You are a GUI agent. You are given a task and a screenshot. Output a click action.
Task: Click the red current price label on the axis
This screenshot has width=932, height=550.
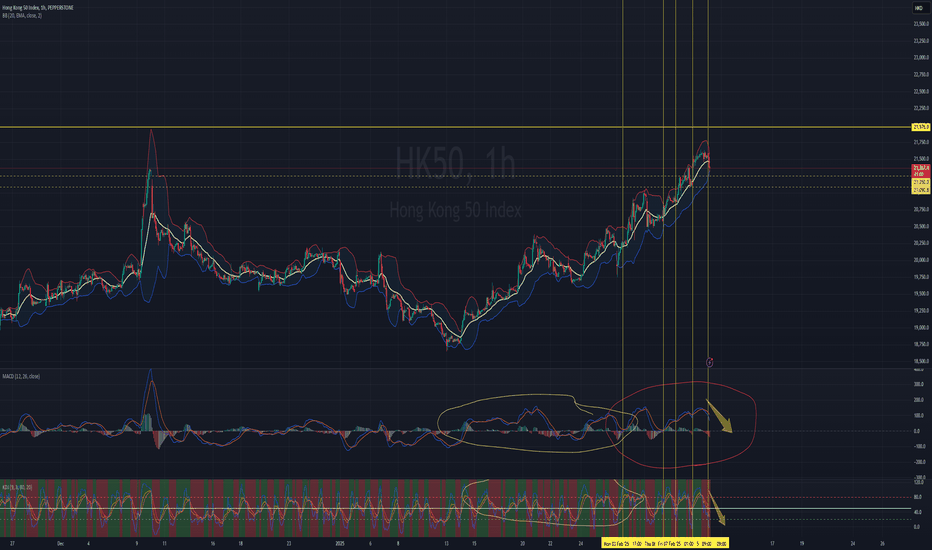pos(921,171)
